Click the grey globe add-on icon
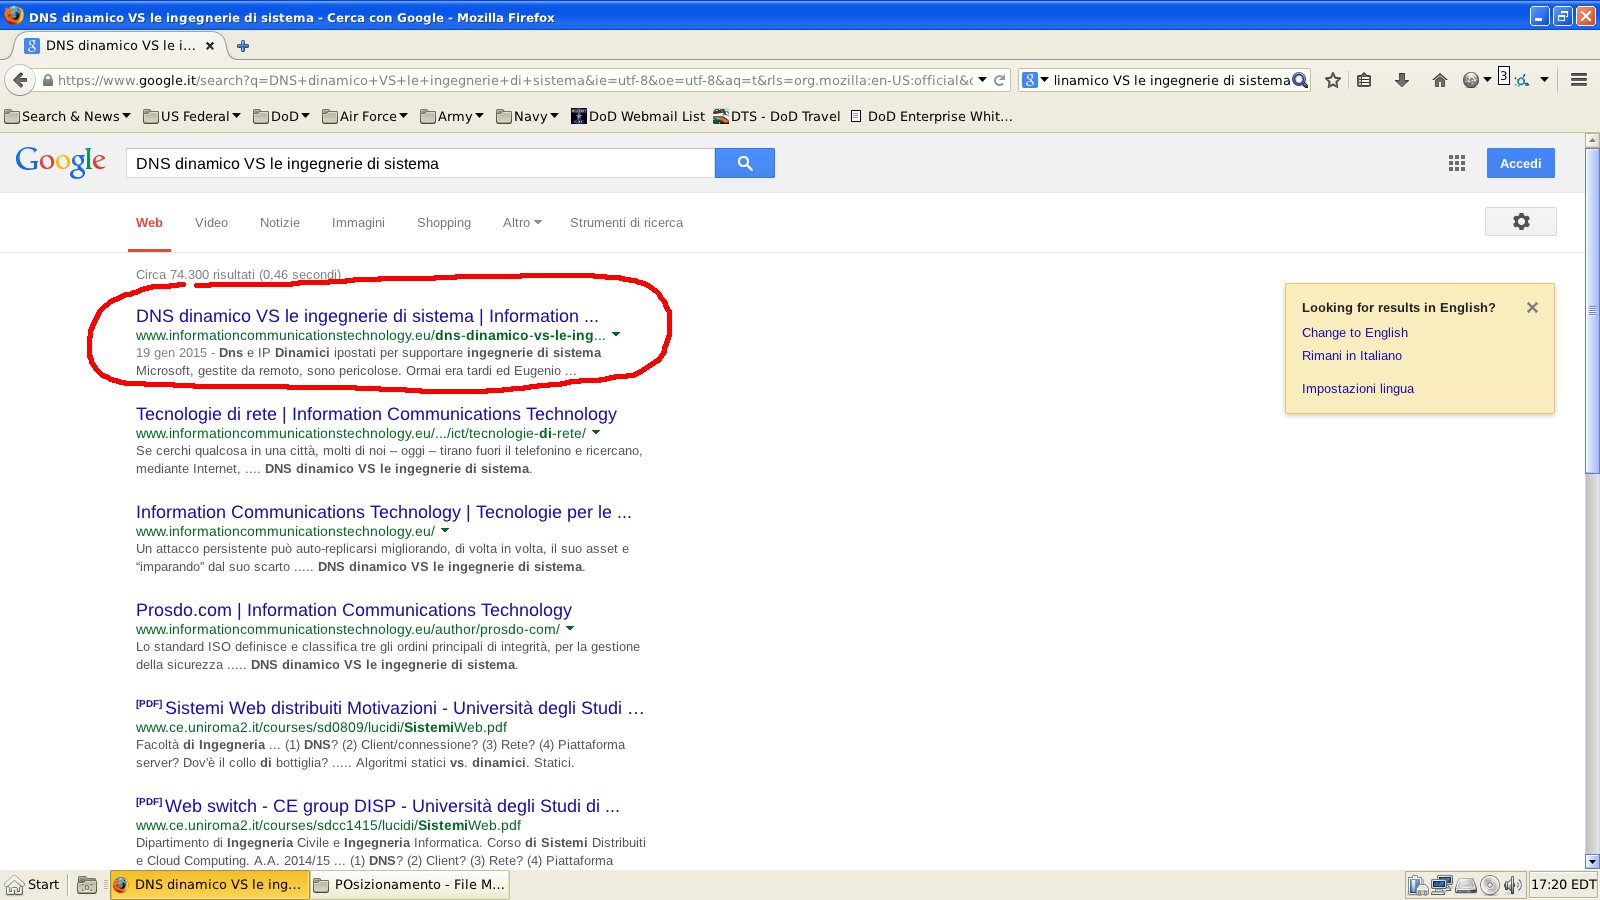 1471,80
